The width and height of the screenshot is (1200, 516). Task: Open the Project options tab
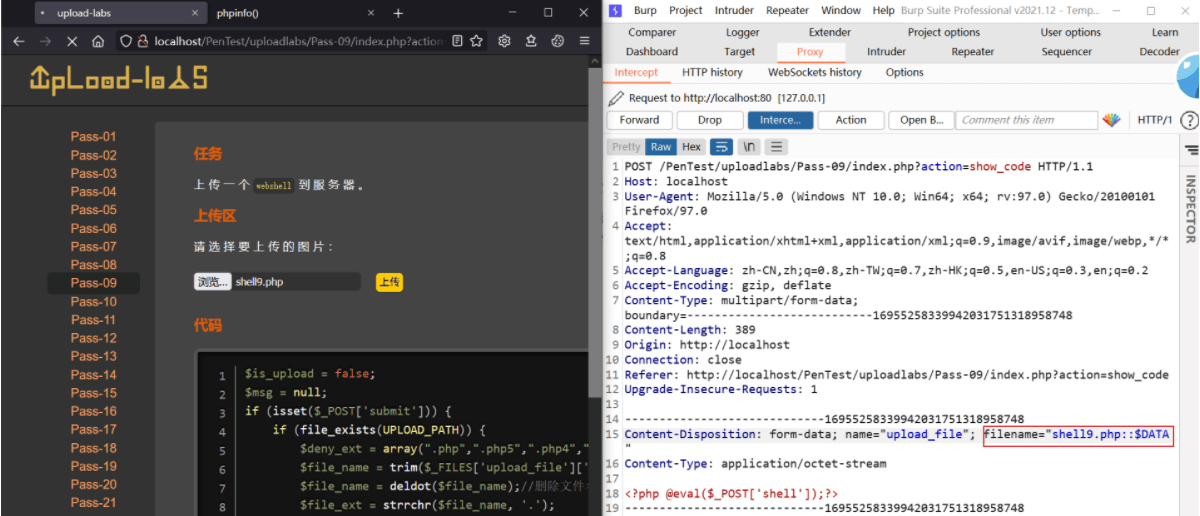point(944,32)
